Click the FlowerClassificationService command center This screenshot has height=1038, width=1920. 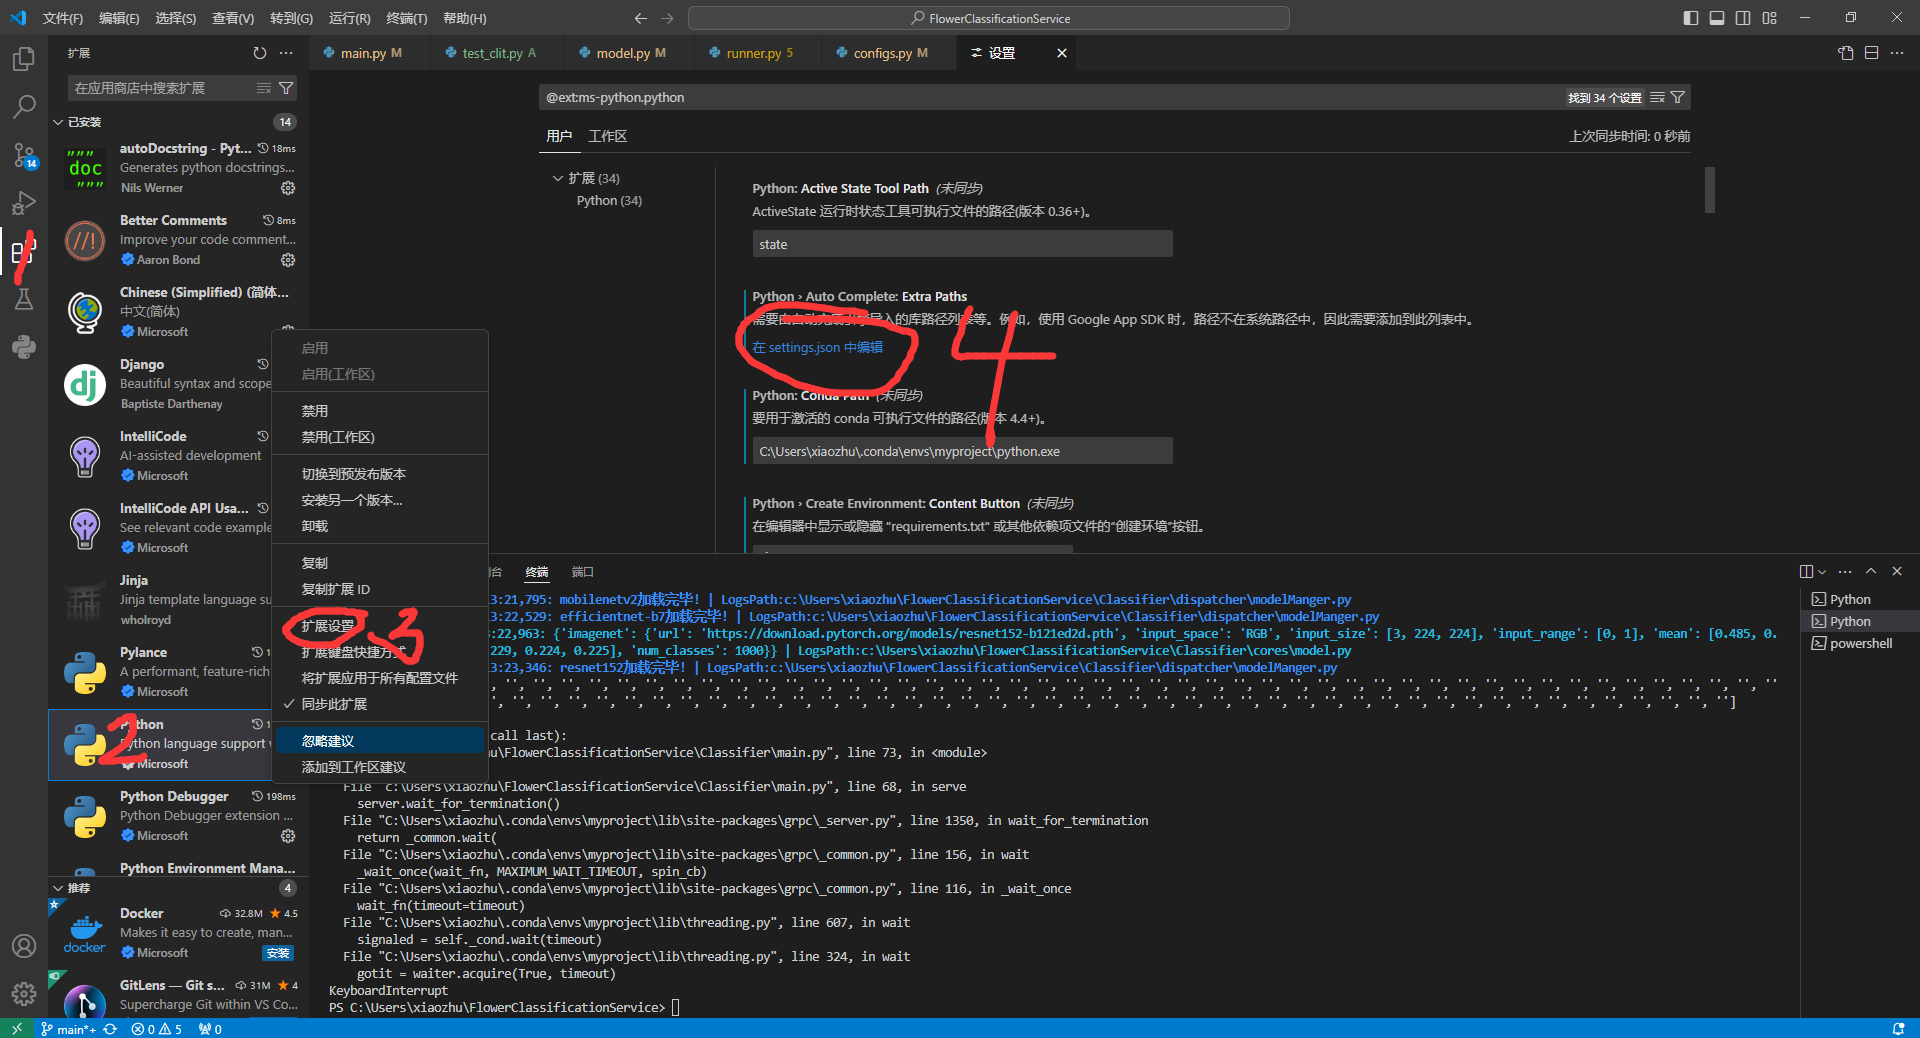988,18
